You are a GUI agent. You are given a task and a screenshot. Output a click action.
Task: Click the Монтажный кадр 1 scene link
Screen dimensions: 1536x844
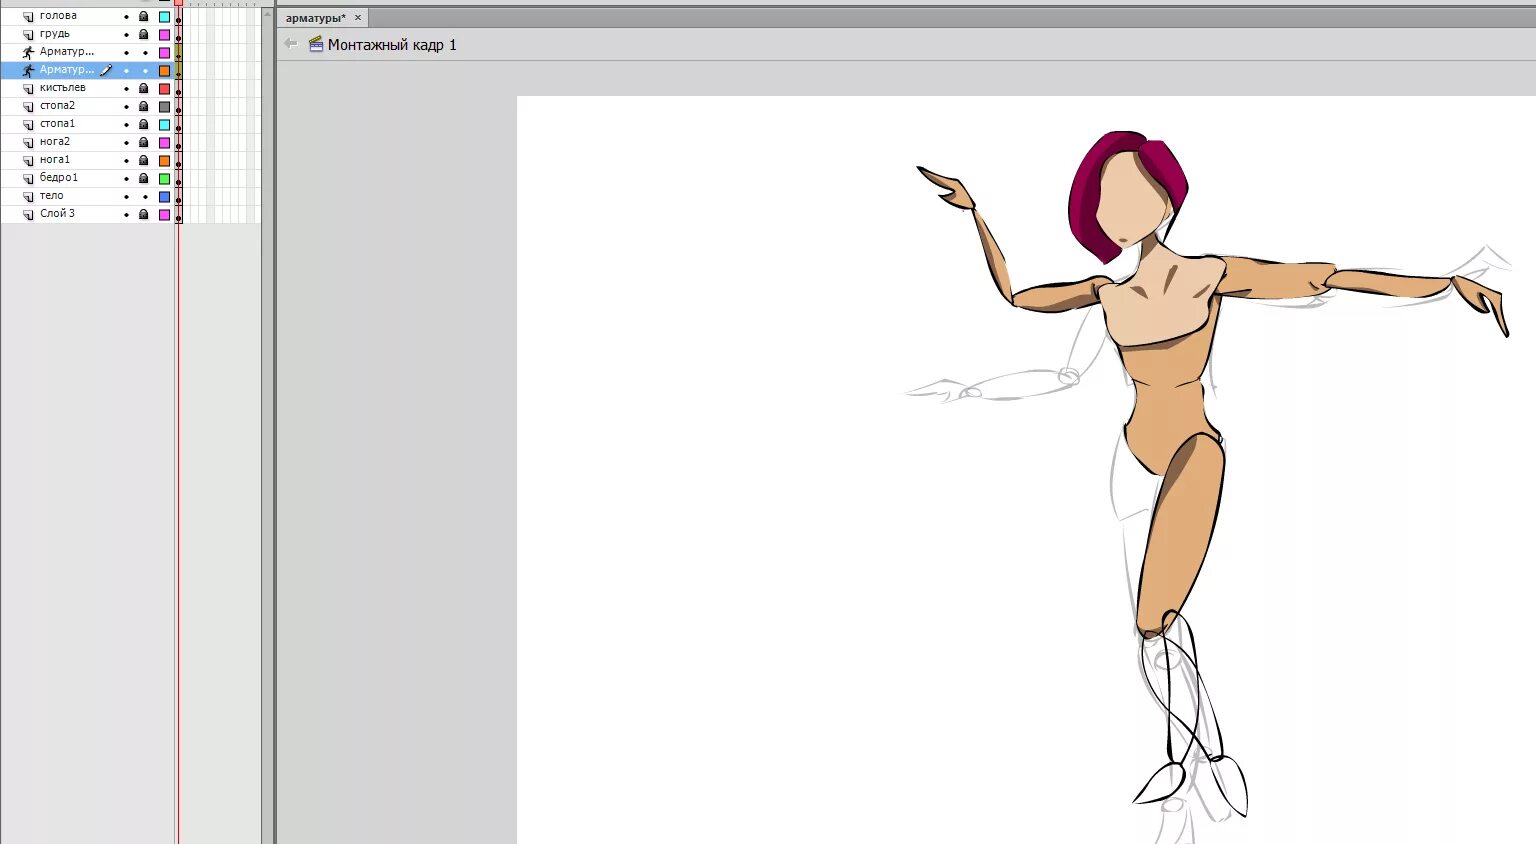click(392, 45)
